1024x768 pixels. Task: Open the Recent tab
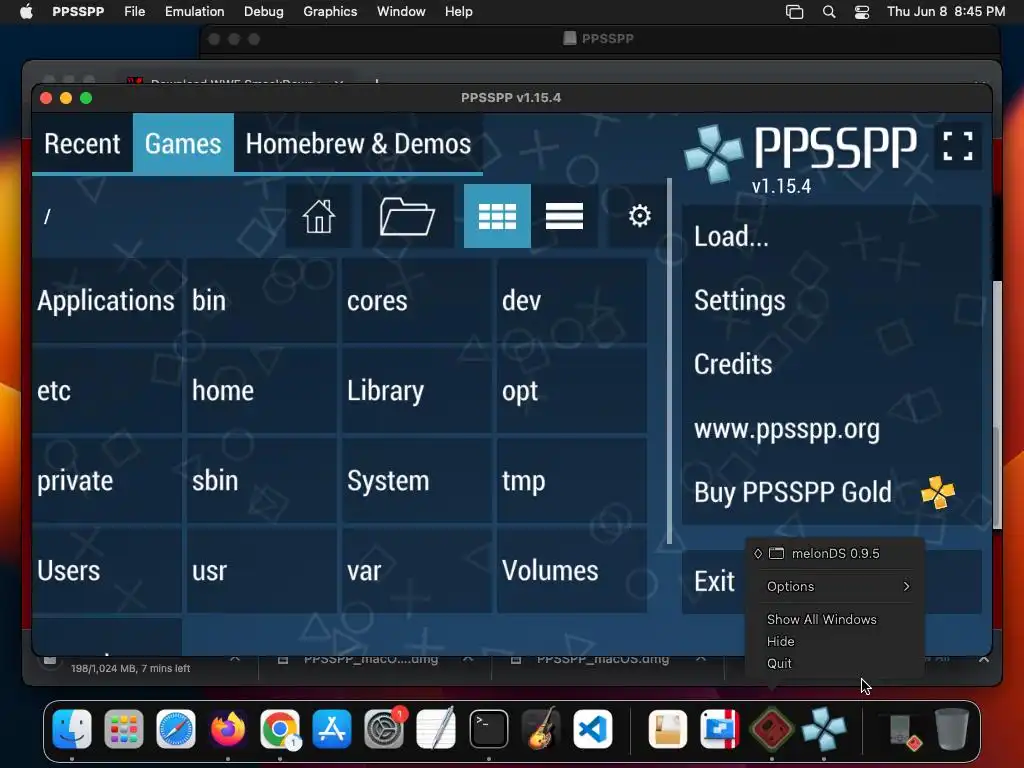tap(82, 144)
